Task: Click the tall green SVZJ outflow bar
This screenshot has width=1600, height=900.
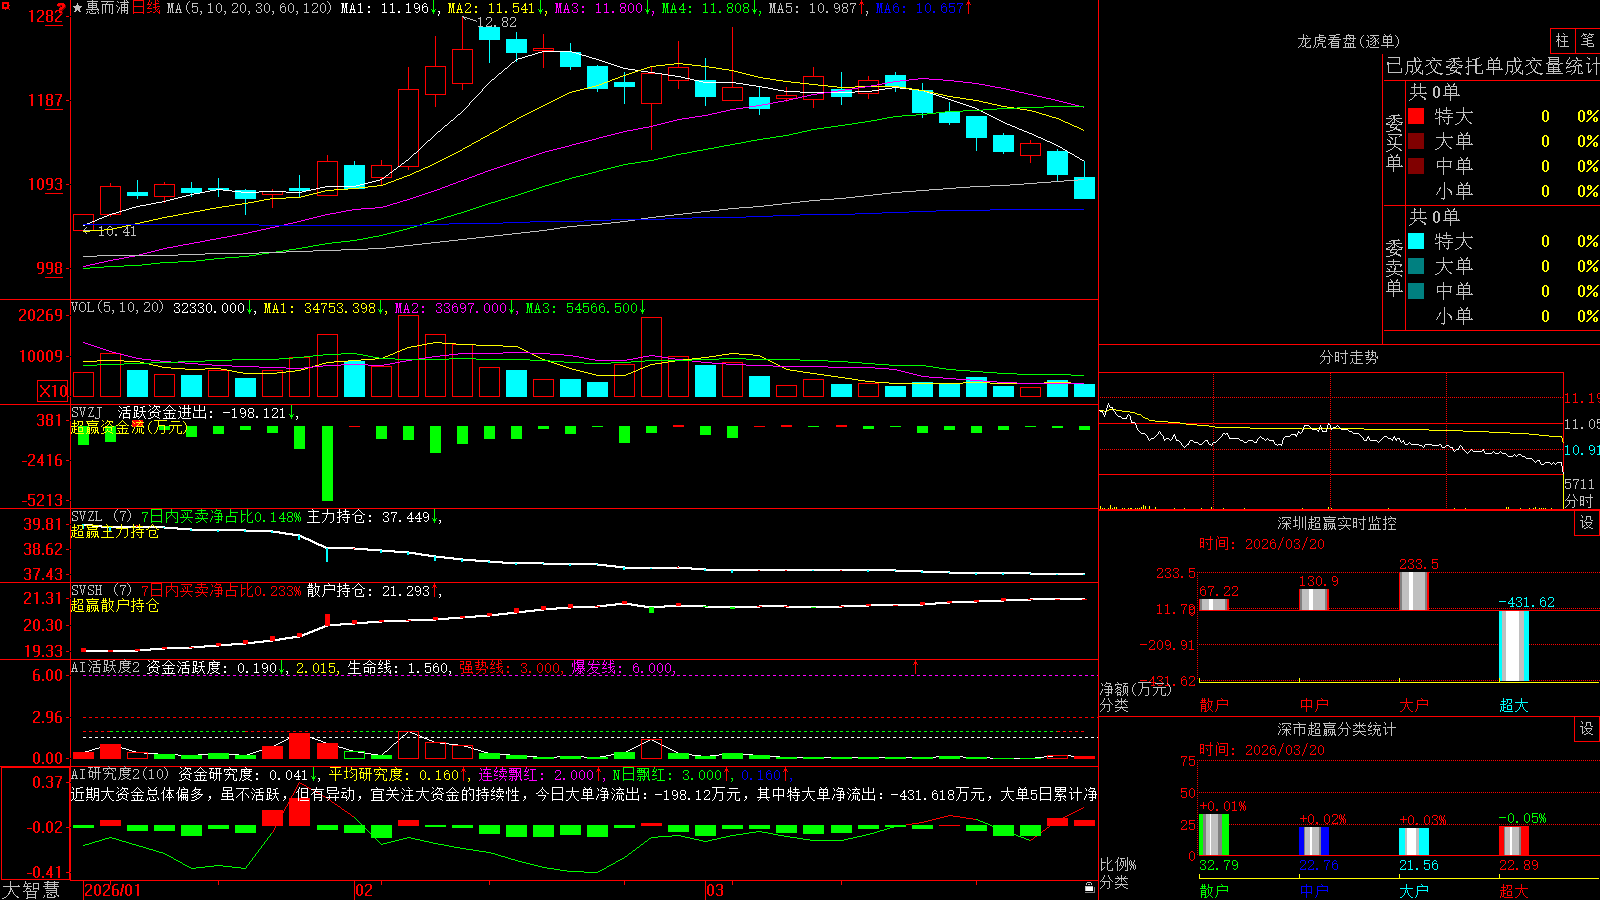Action: pos(327,463)
